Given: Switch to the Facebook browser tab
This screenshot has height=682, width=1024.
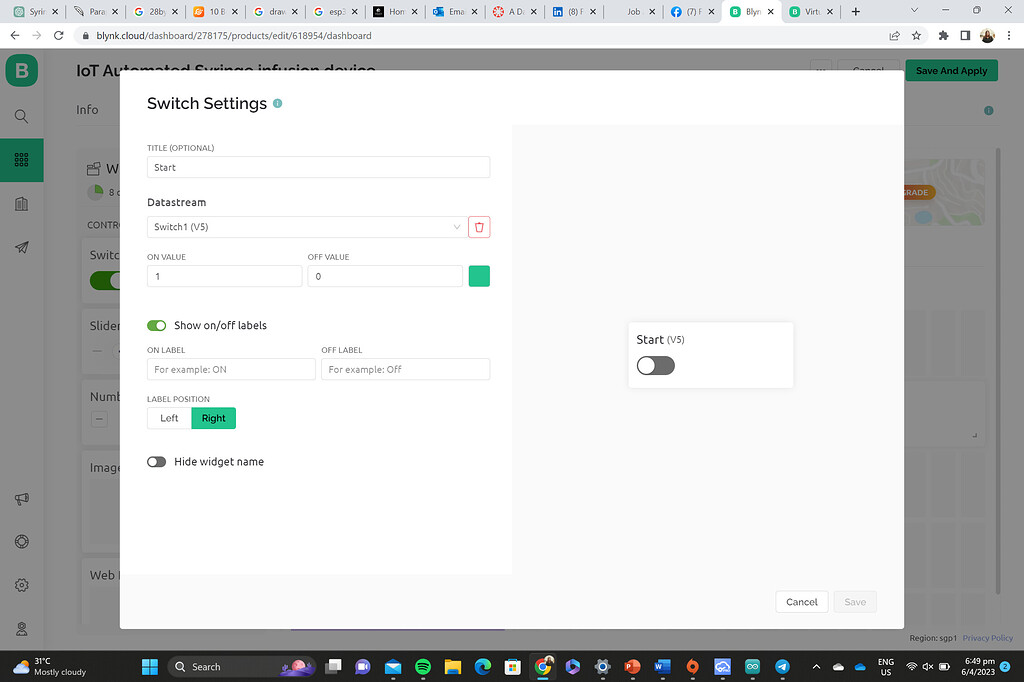Looking at the screenshot, I should pos(692,12).
